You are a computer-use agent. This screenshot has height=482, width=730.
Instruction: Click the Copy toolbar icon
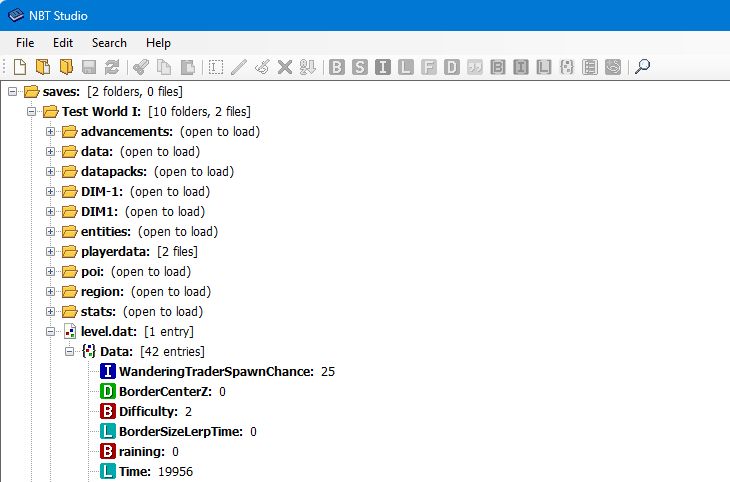tap(164, 67)
